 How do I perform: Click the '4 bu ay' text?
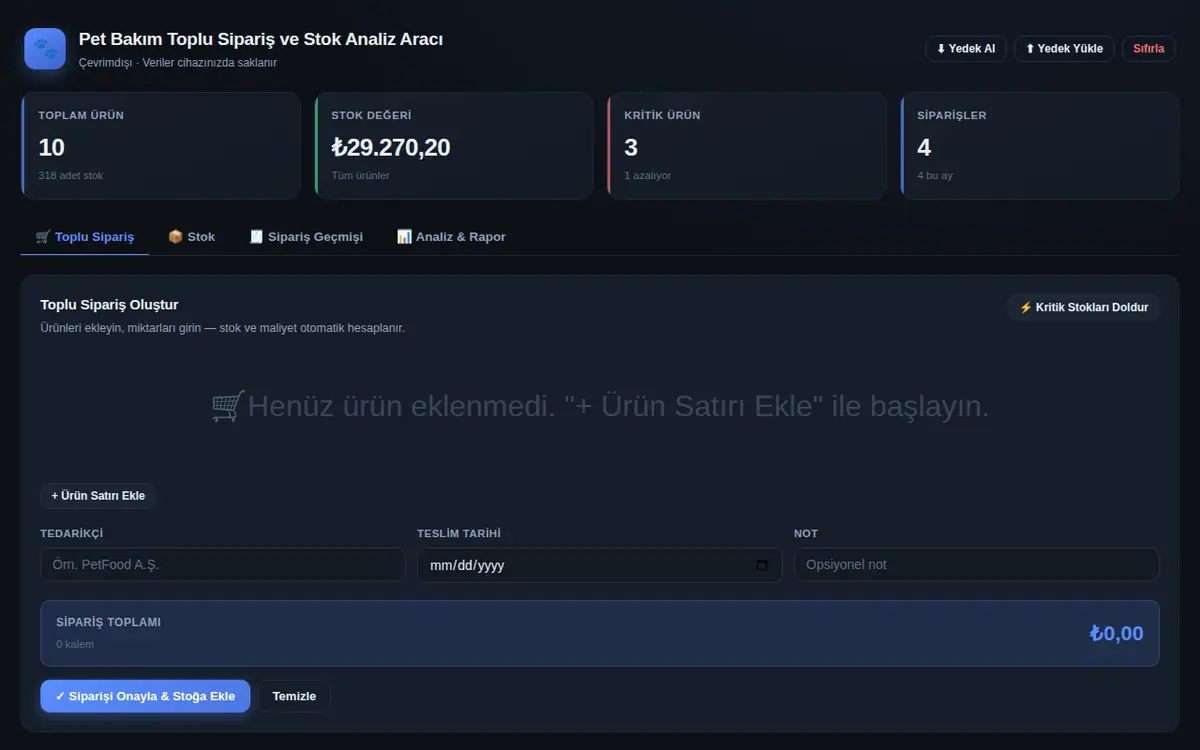[x=935, y=175]
